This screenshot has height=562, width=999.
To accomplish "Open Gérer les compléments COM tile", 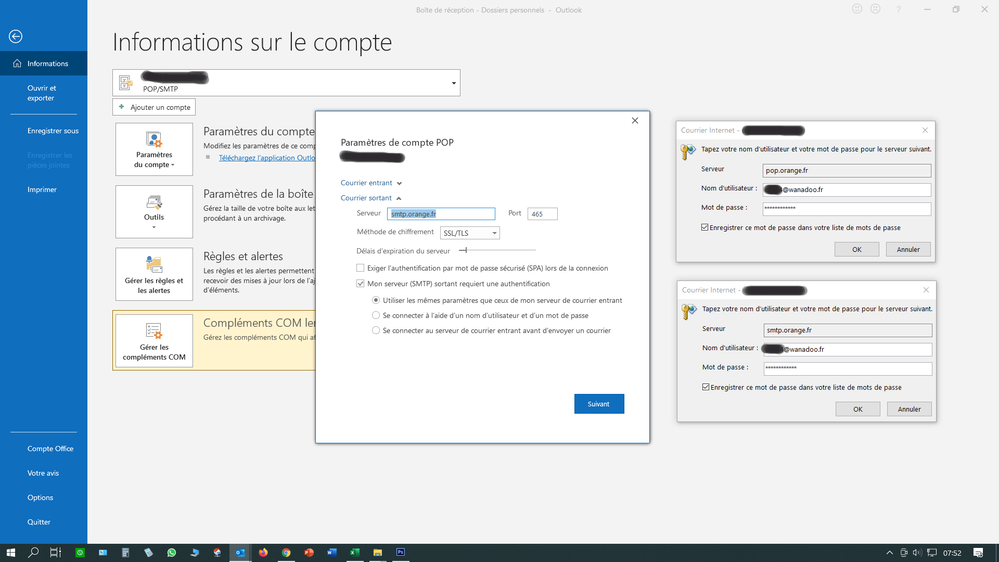I will point(154,341).
